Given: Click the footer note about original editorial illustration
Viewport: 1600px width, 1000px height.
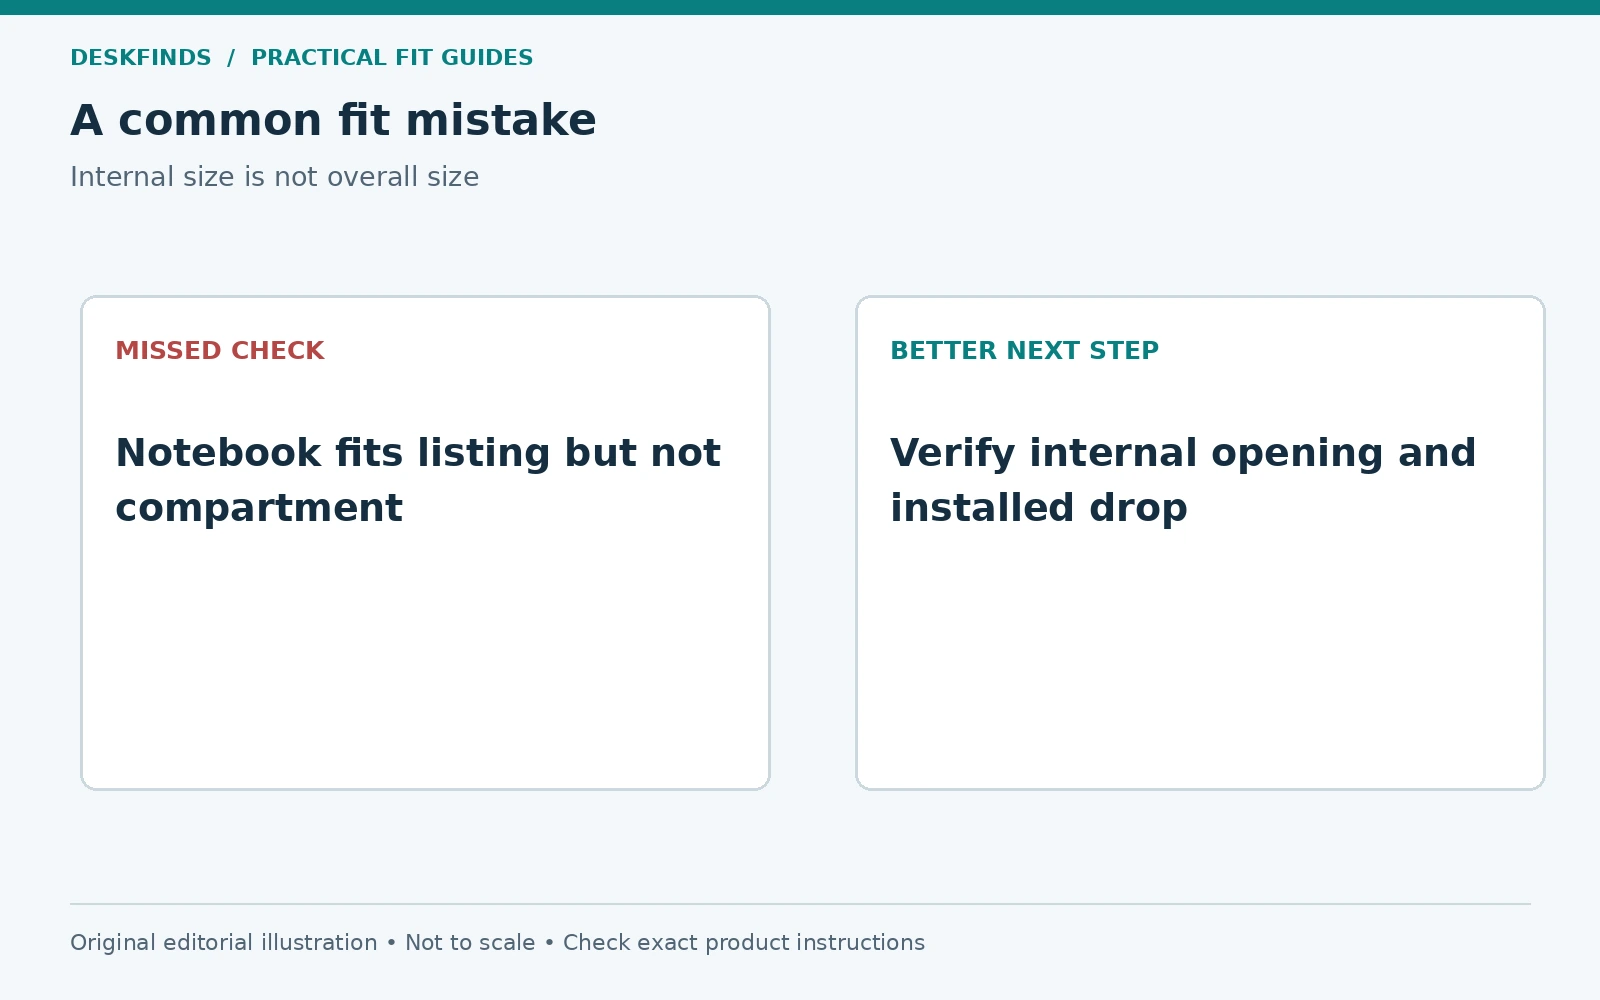Looking at the screenshot, I should coord(497,943).
